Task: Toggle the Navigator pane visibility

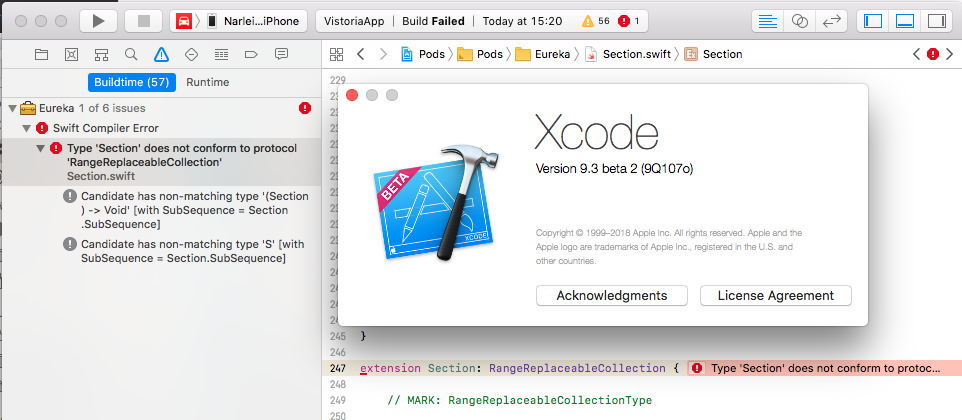Action: (872, 21)
